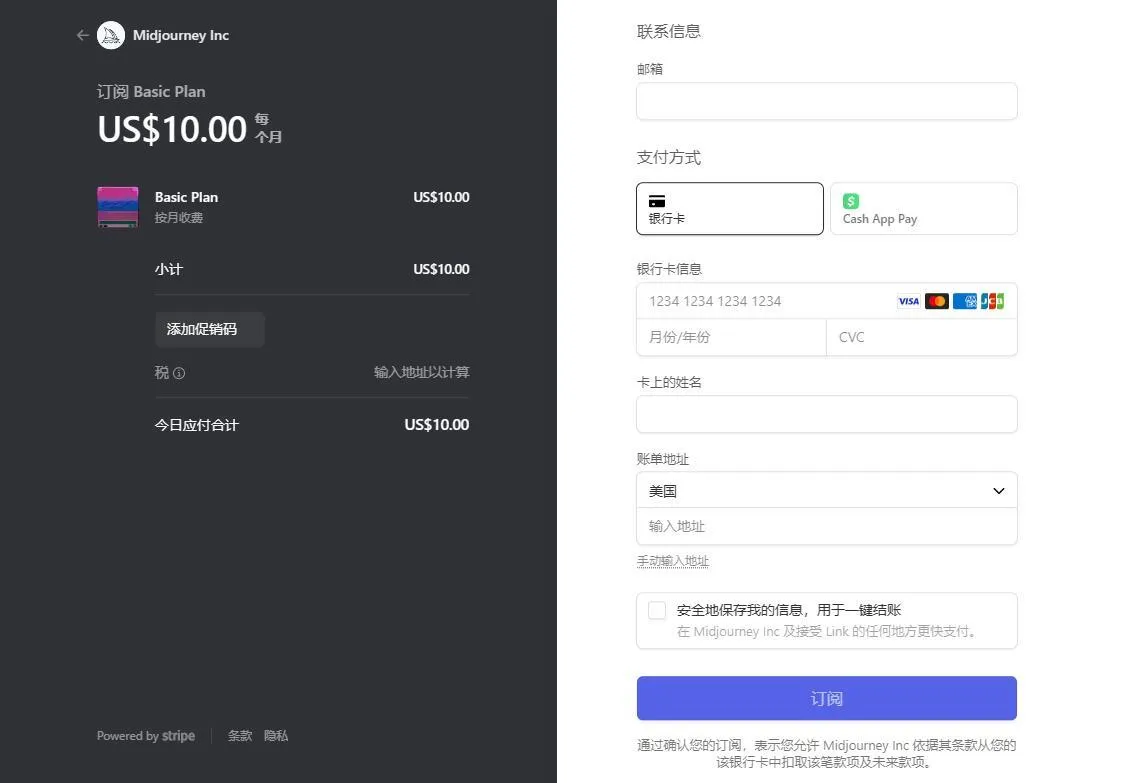Image resolution: width=1137 pixels, height=783 pixels.
Task: Click the back arrow beside Midjourney Inc
Action: point(82,35)
